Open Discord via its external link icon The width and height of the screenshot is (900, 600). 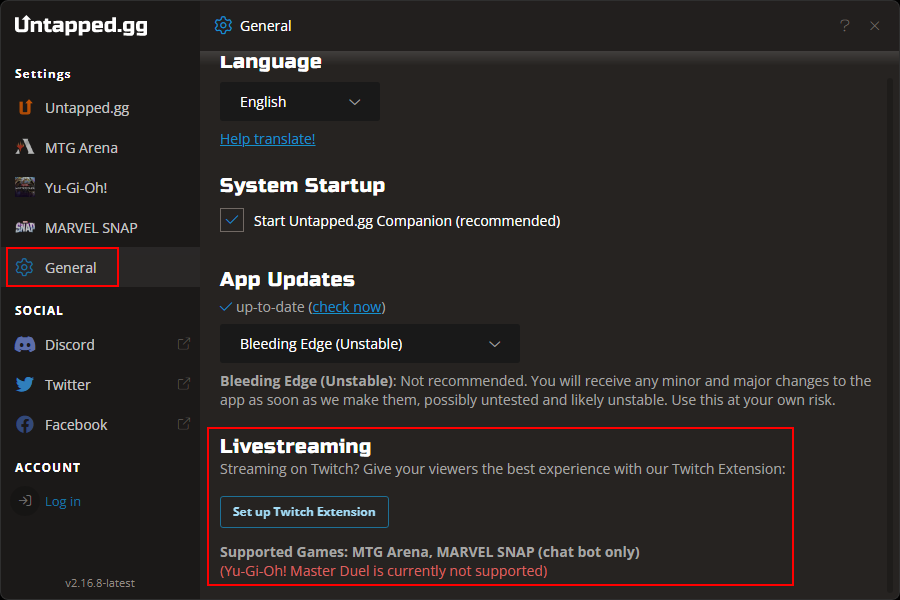pos(184,344)
